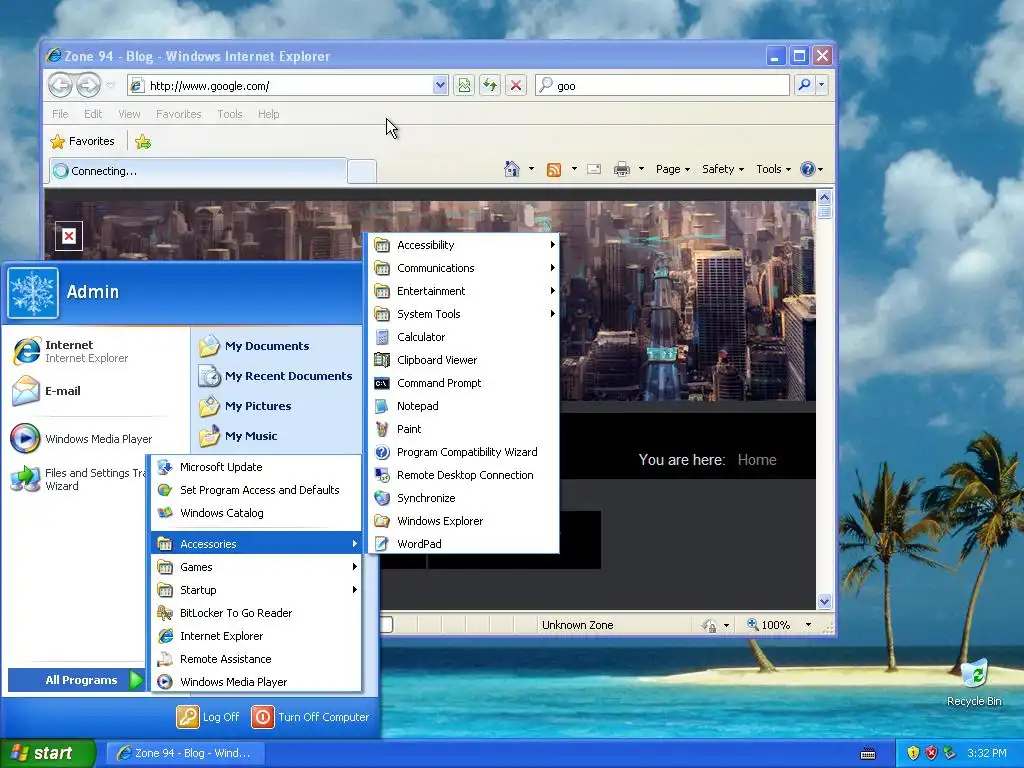Open a new blank tab
This screenshot has height=768, width=1024.
coord(362,171)
